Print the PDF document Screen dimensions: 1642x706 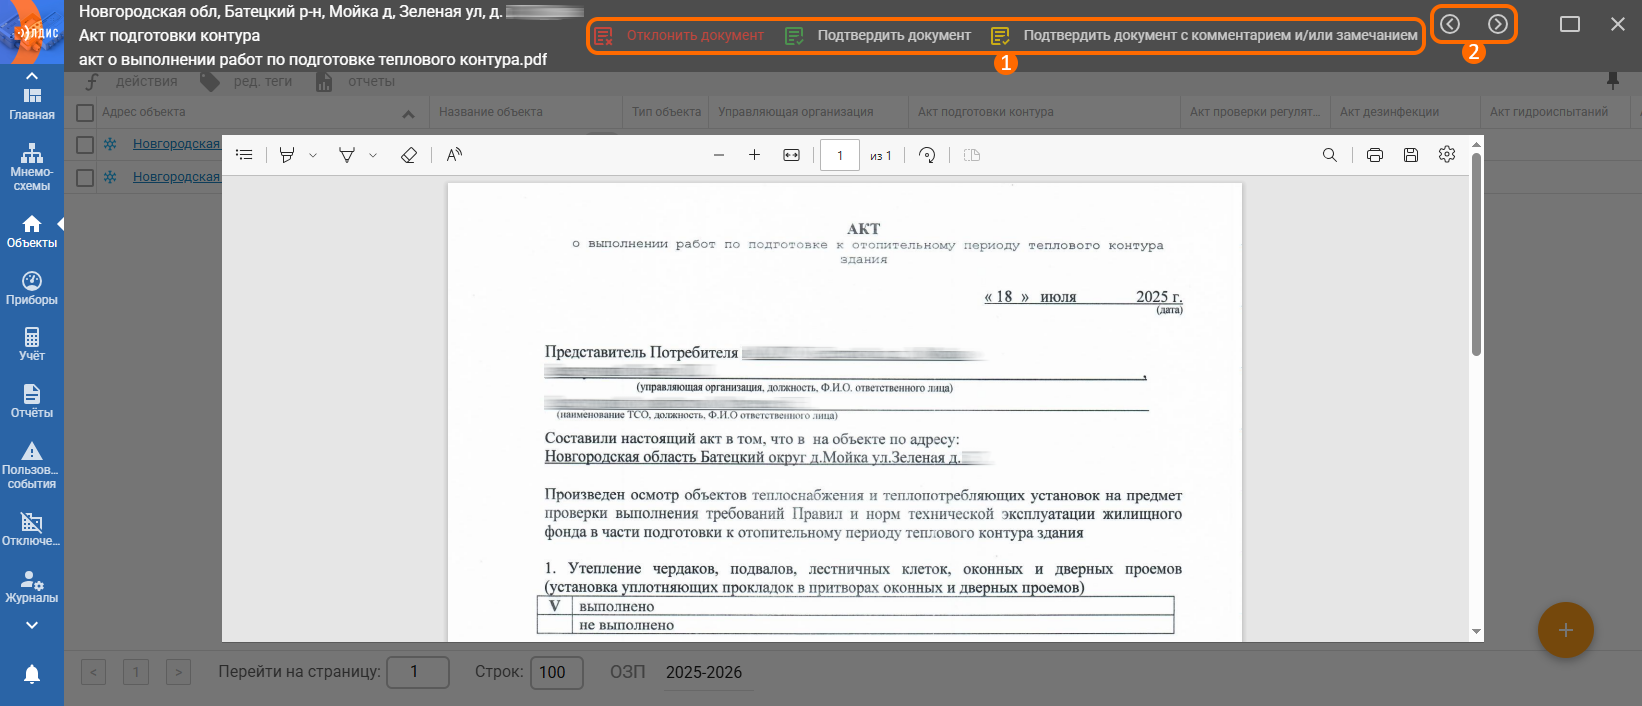tap(1375, 155)
